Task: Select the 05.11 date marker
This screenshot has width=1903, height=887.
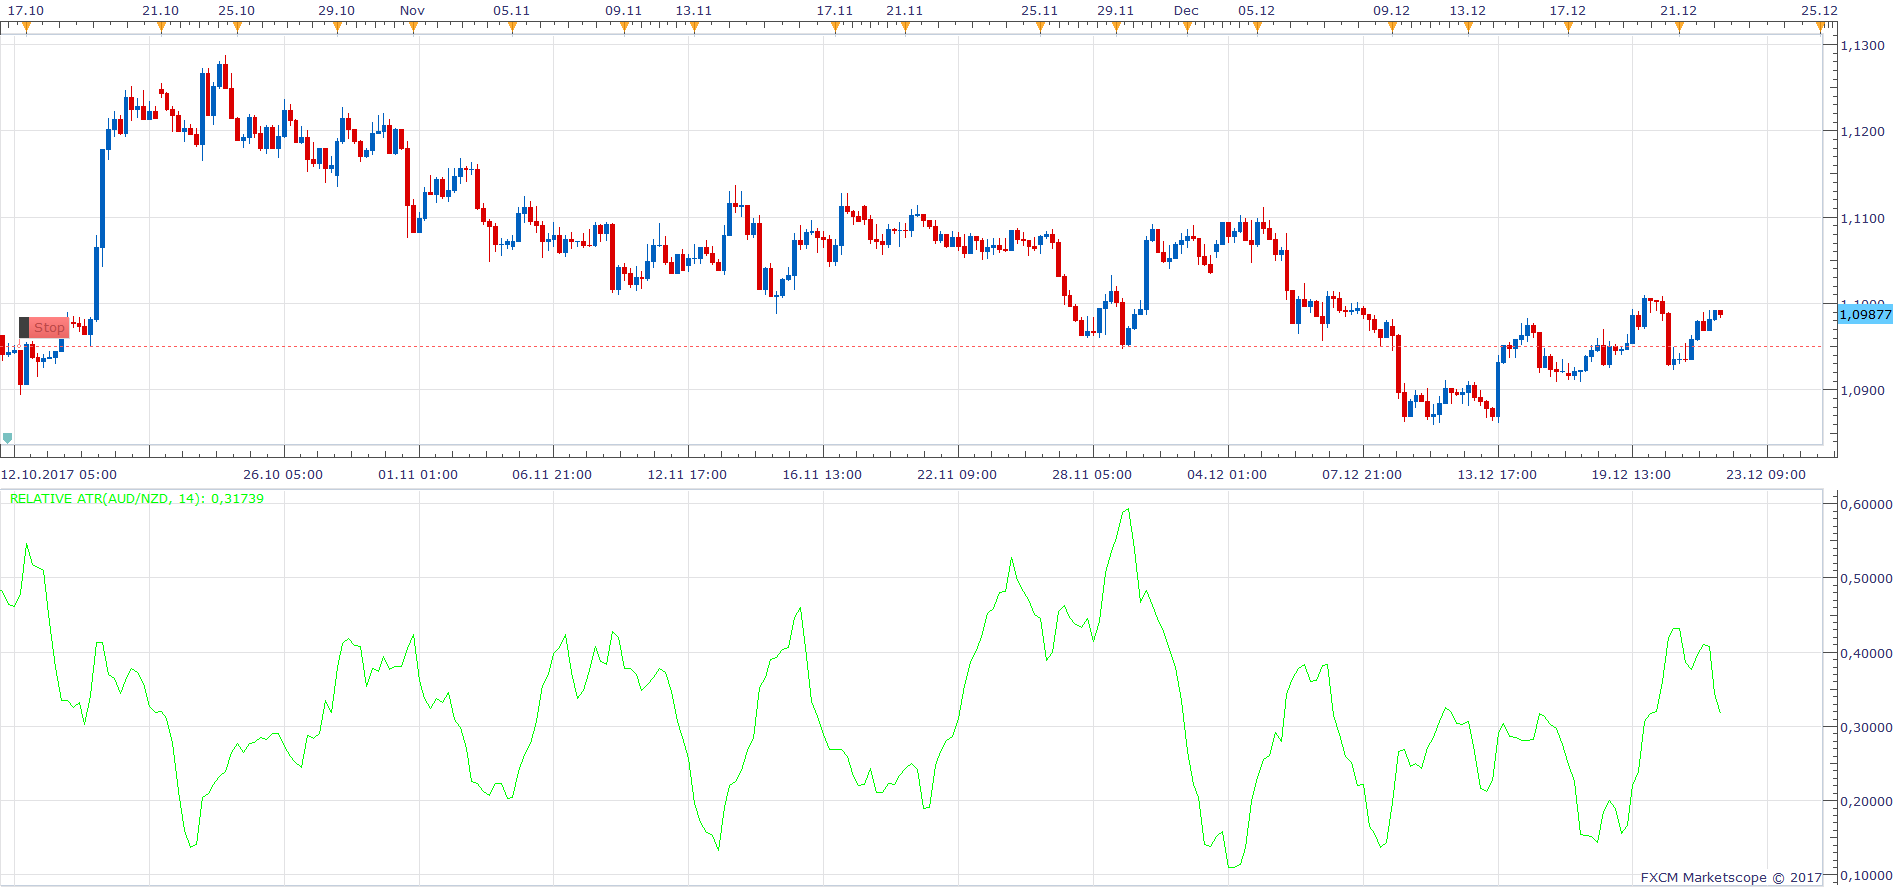Action: (512, 27)
